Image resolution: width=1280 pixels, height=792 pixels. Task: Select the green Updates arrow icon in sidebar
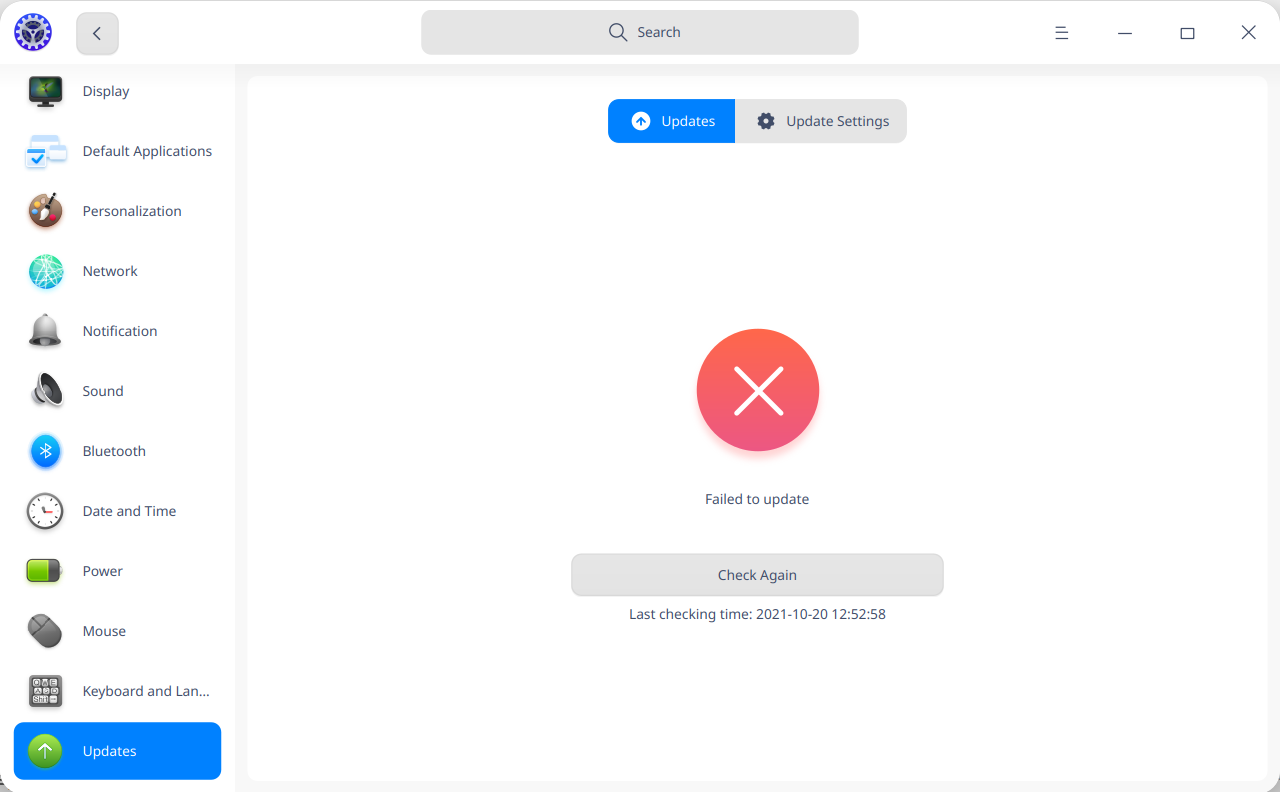45,751
